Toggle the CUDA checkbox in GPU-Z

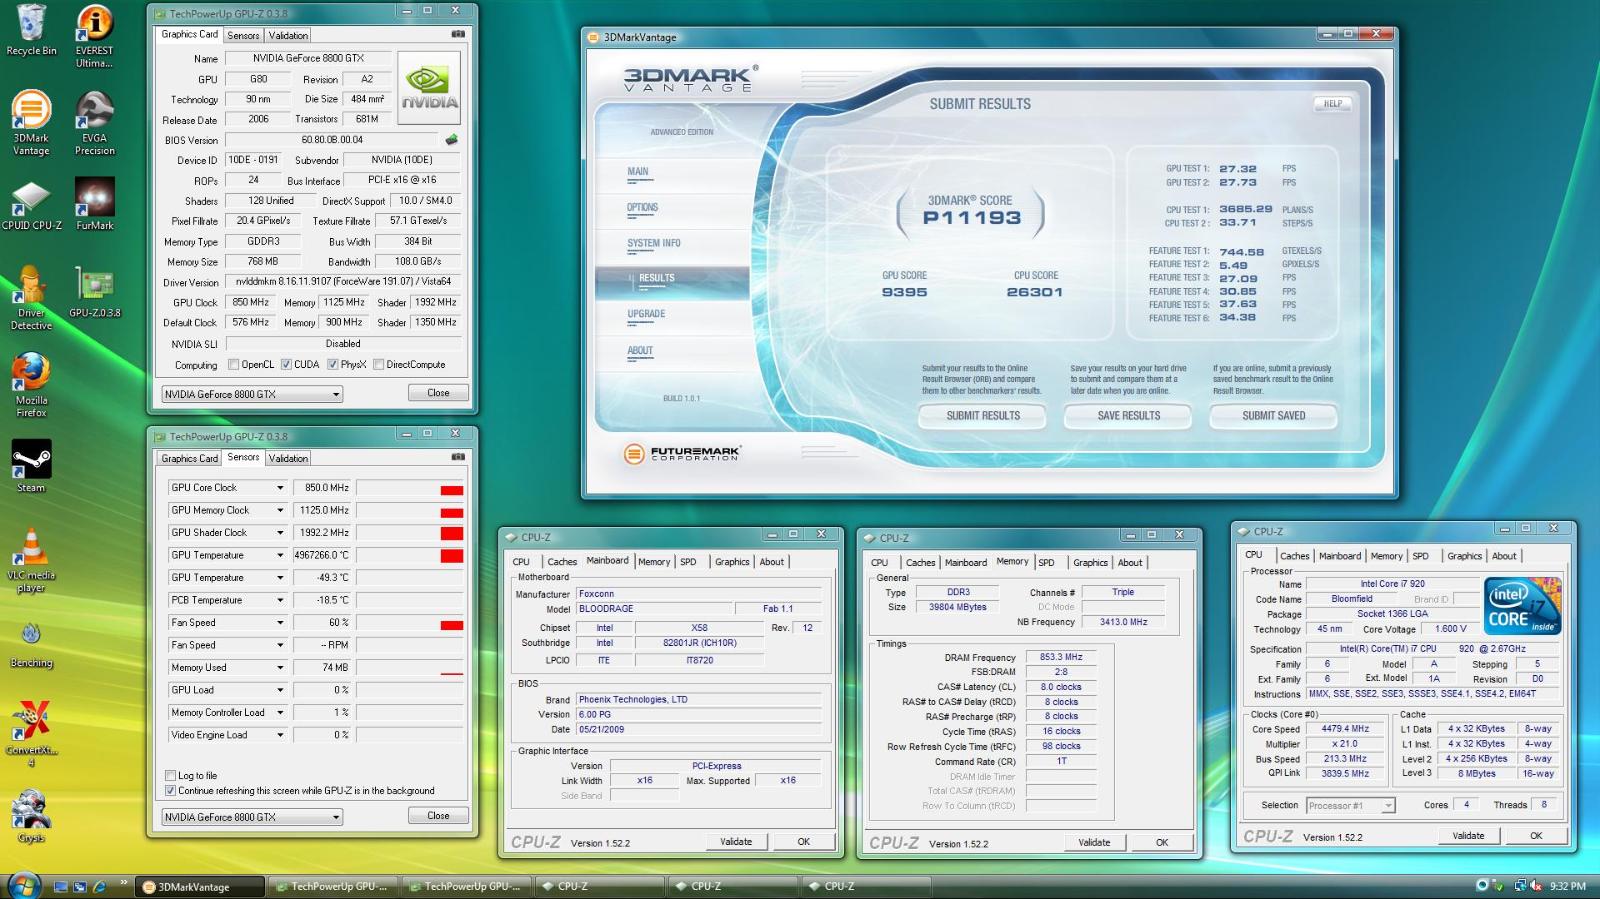click(x=286, y=365)
